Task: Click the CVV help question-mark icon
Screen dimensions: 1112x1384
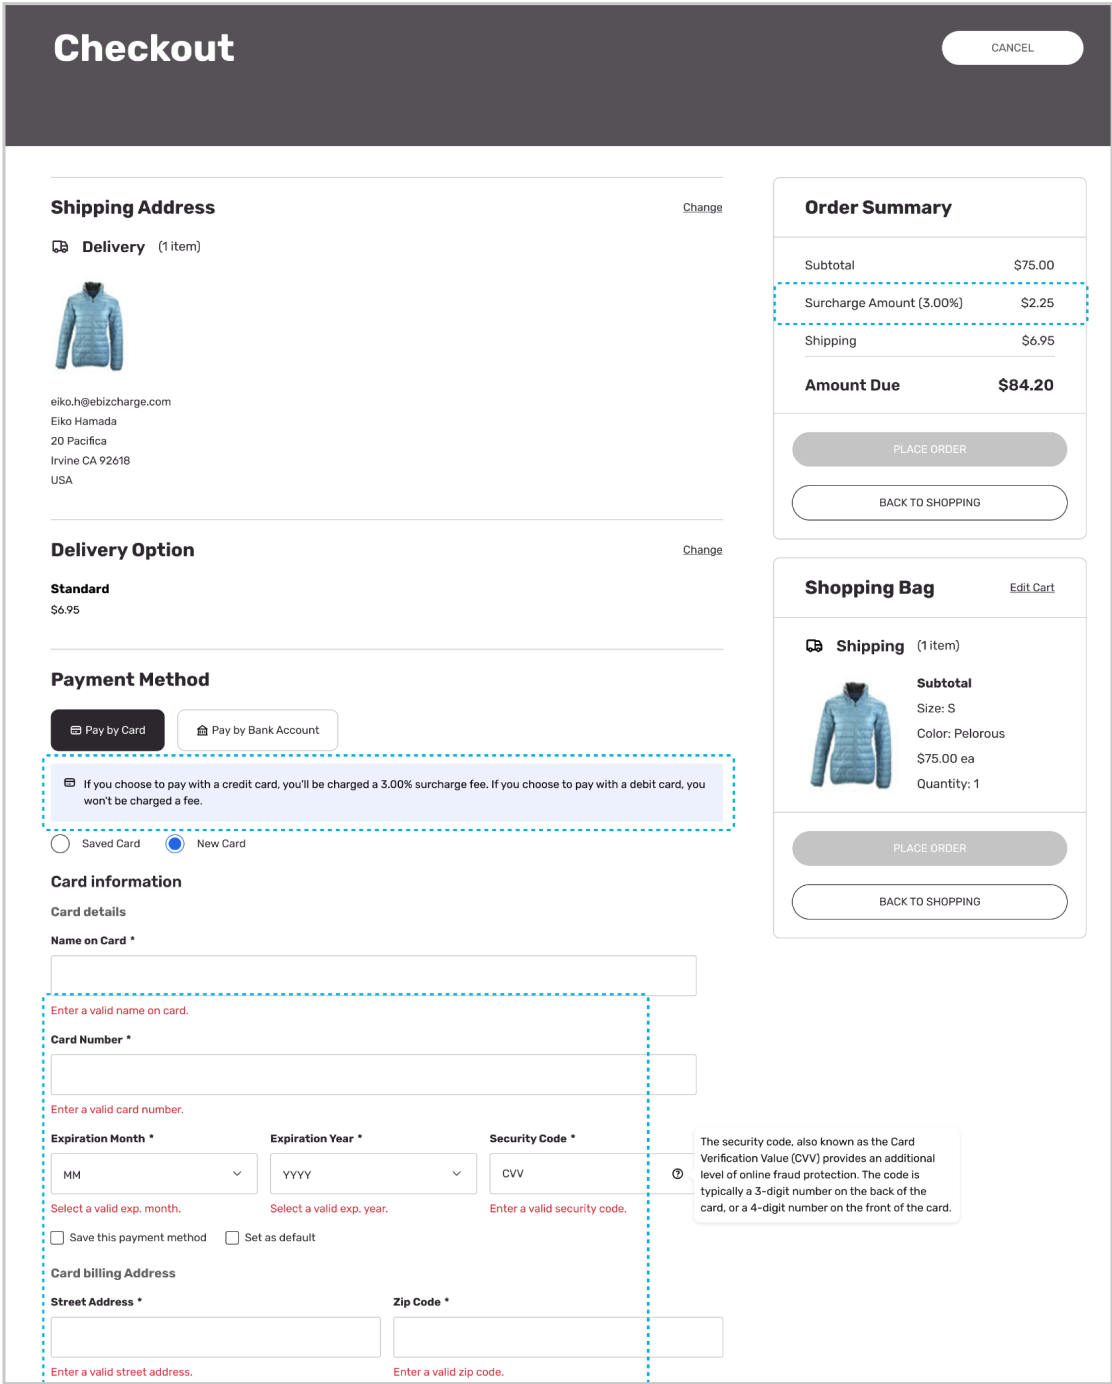Action: pos(678,1174)
